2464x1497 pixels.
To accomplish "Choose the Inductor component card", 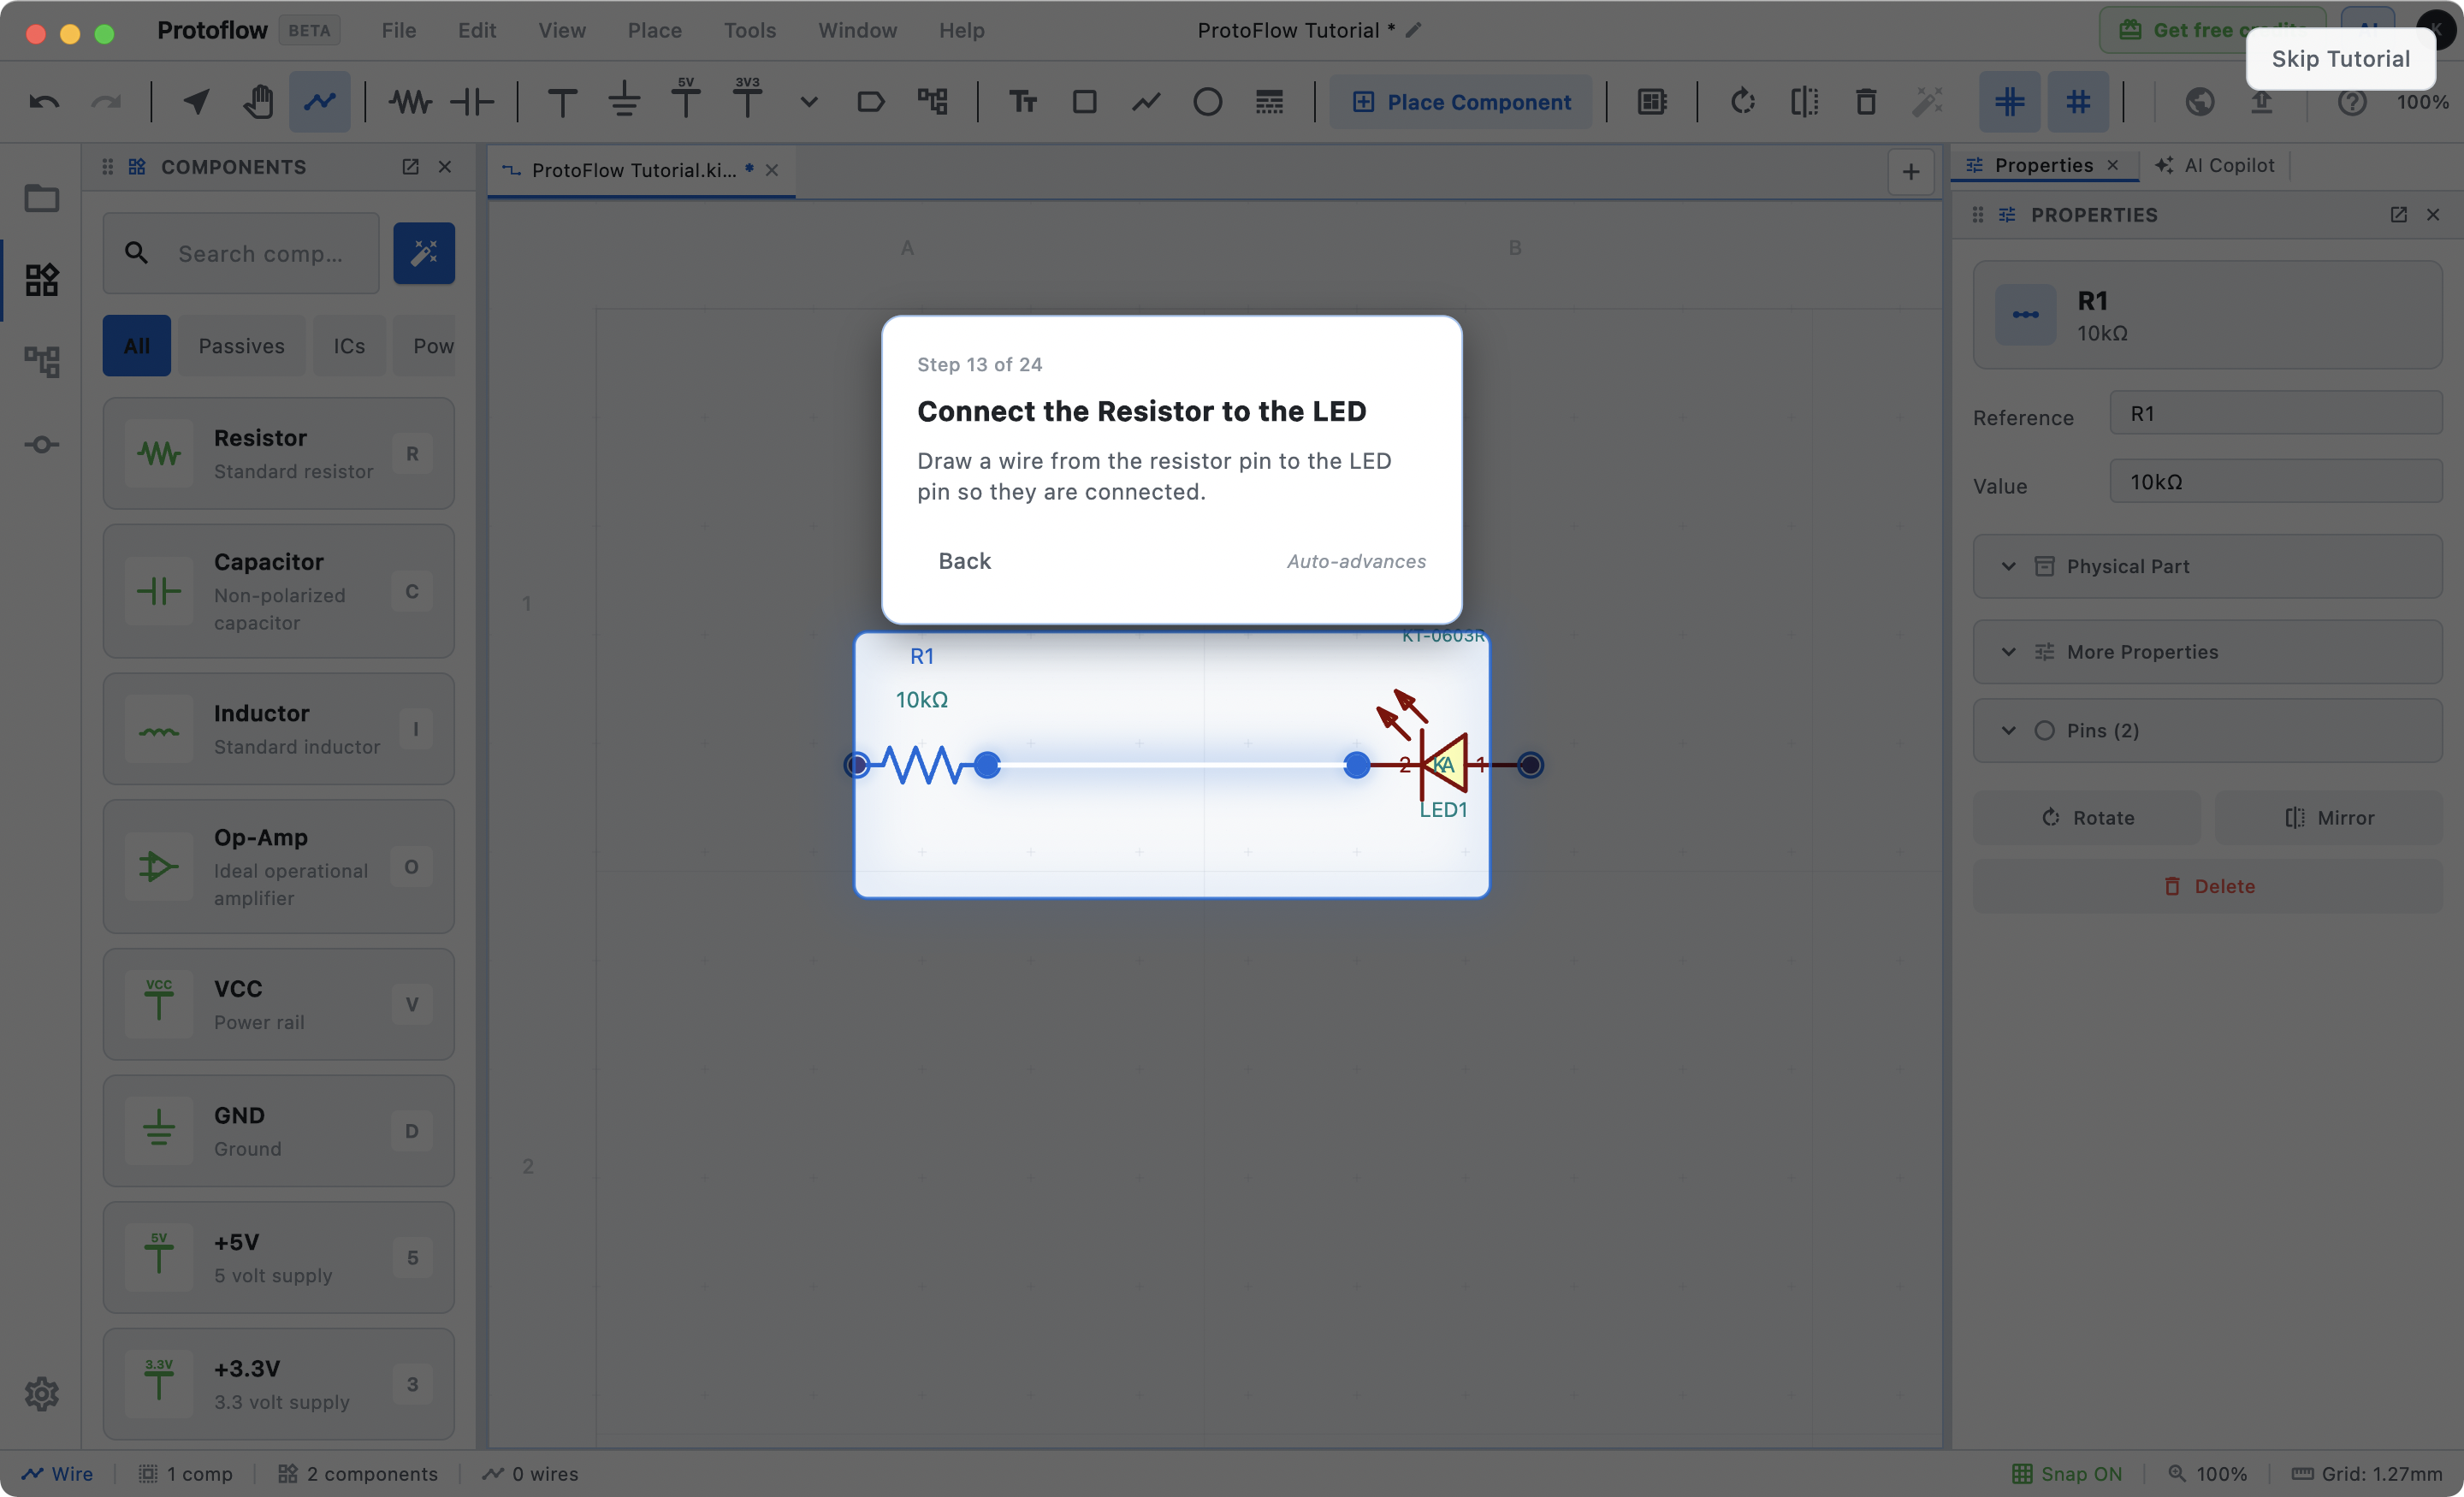I will (279, 729).
